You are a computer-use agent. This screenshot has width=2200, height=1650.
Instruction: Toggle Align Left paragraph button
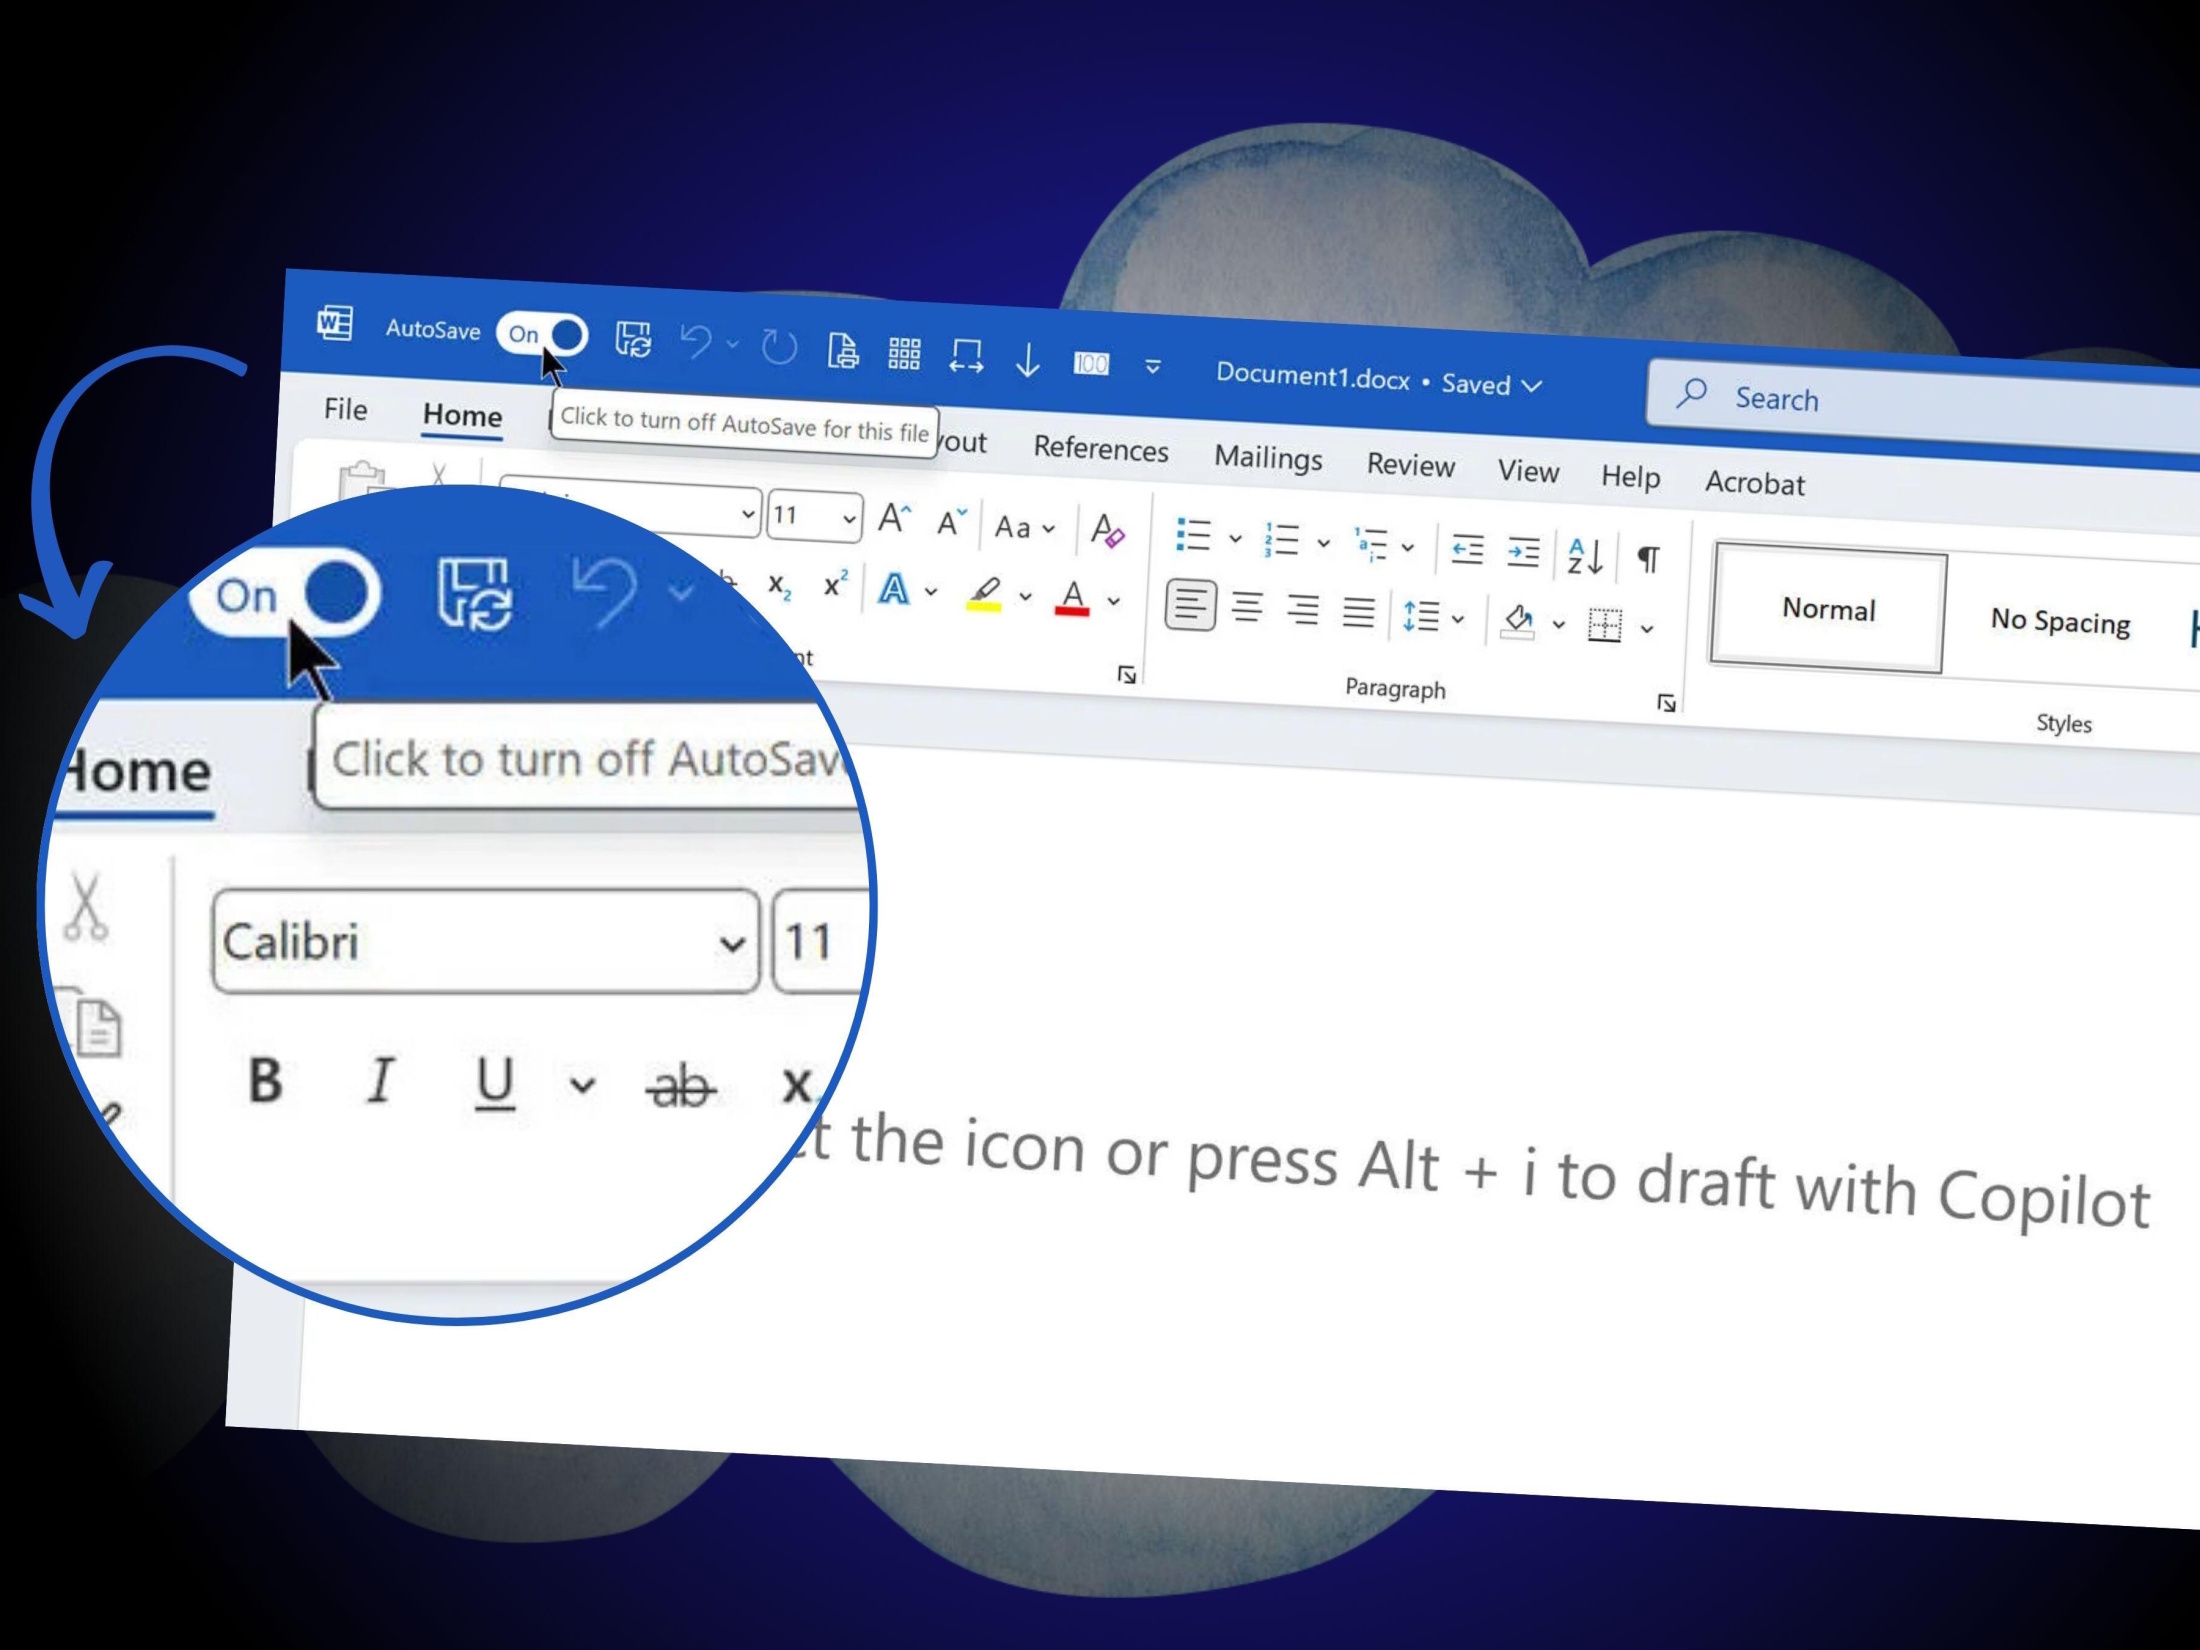coord(1190,605)
